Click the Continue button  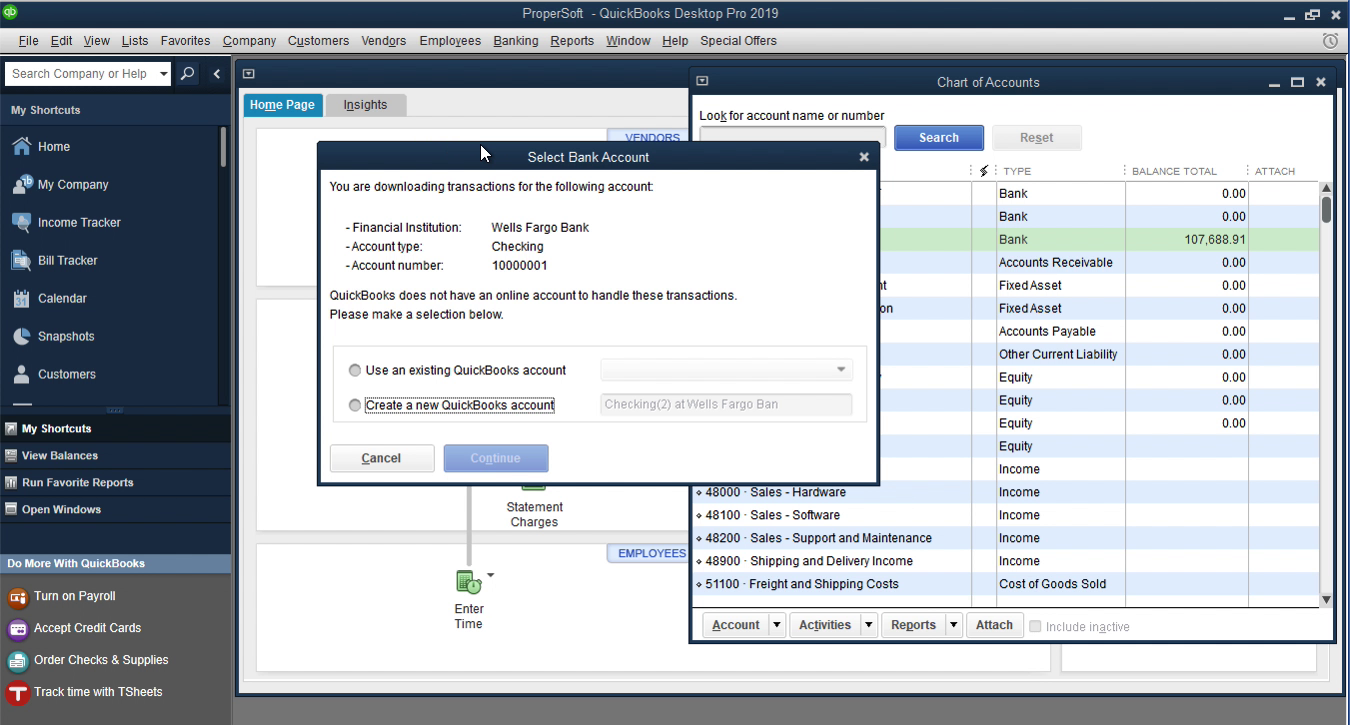coord(496,458)
